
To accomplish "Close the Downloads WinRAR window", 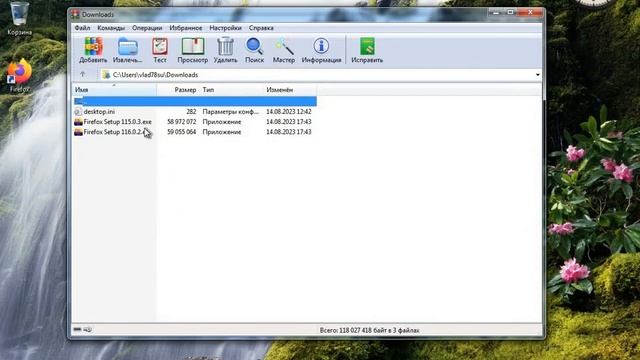I will 530,13.
